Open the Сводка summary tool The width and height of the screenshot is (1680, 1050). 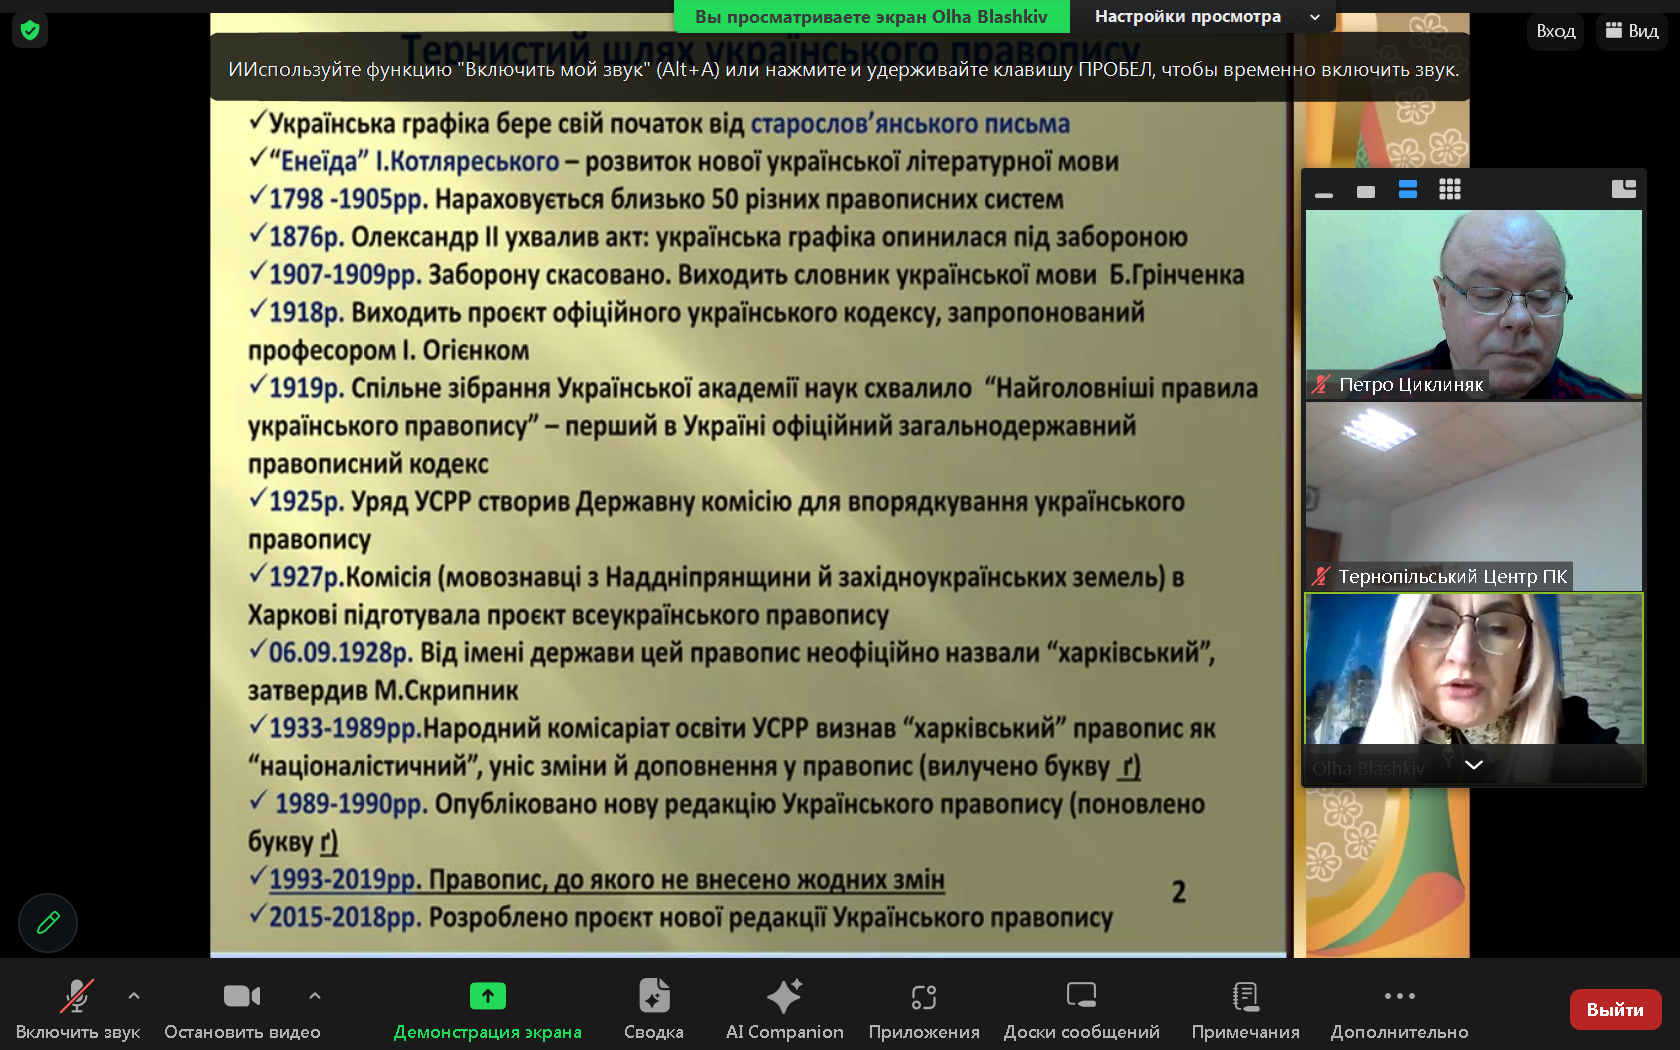pos(654,1009)
